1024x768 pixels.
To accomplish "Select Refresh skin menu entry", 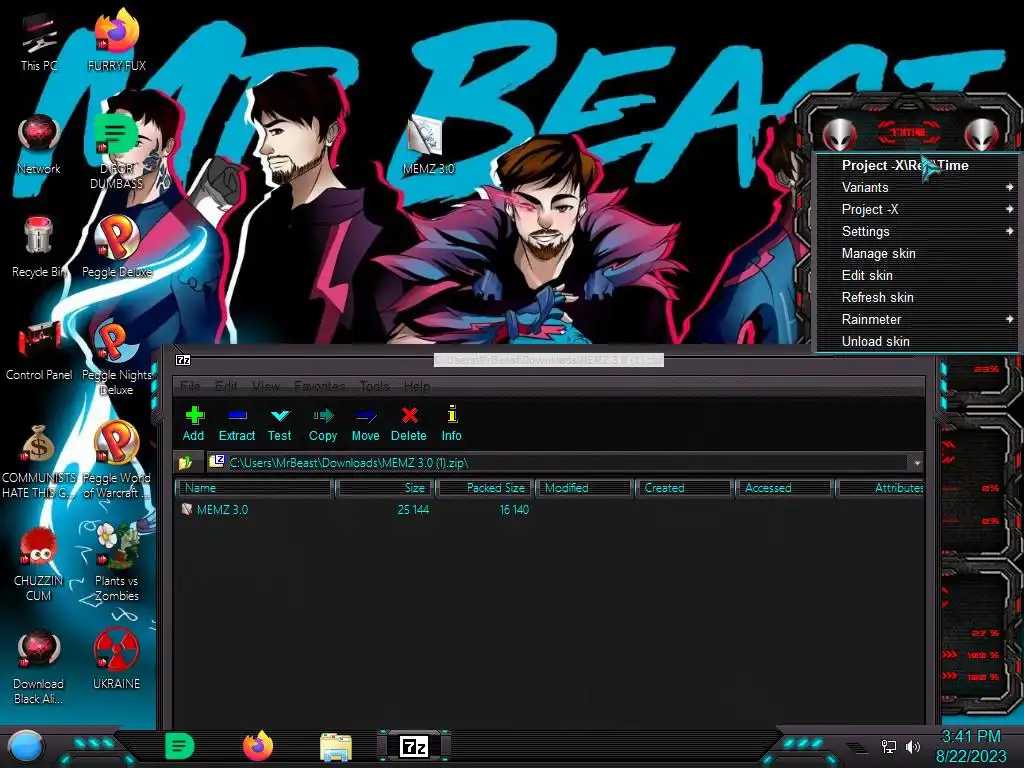I will coord(918,297).
